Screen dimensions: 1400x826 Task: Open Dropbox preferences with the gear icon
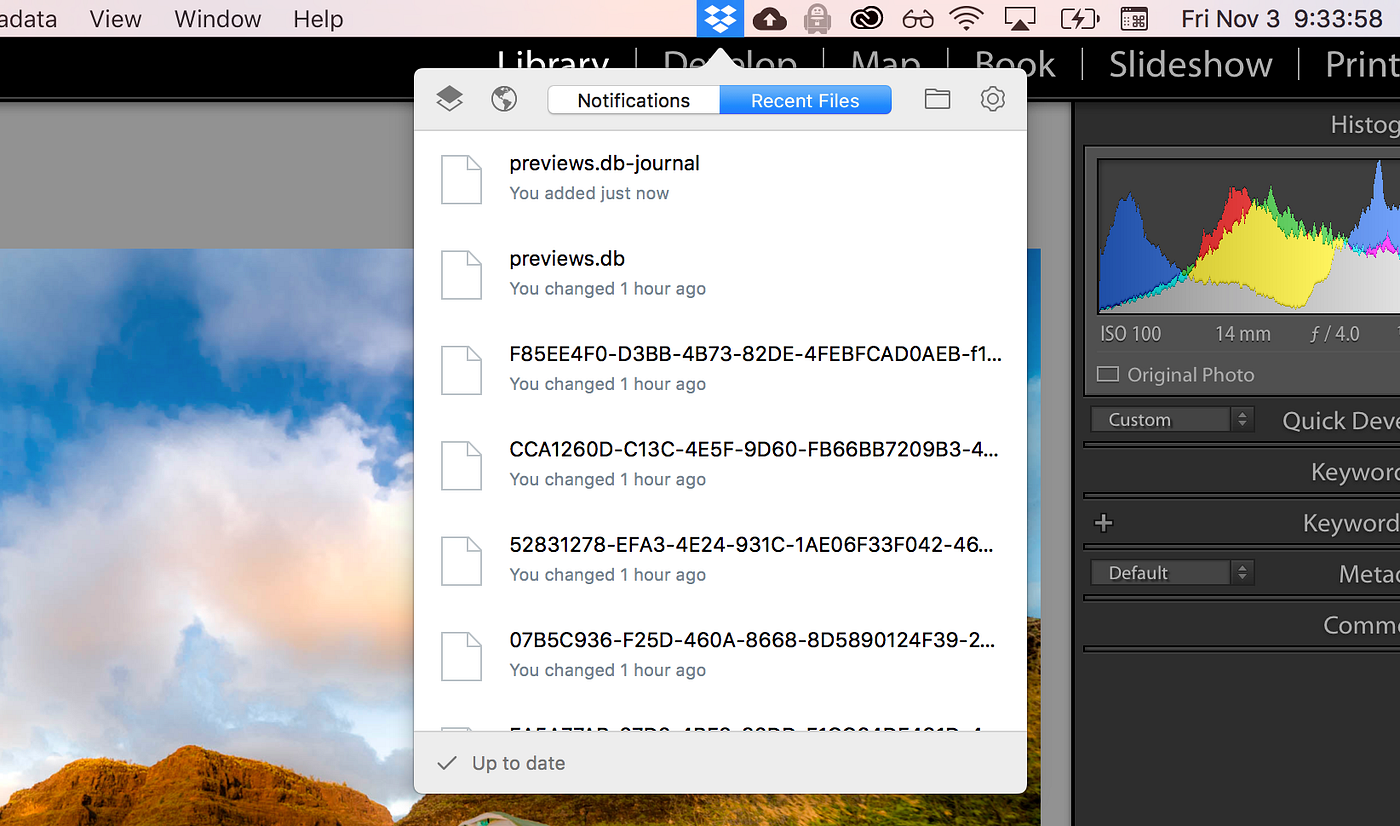992,99
